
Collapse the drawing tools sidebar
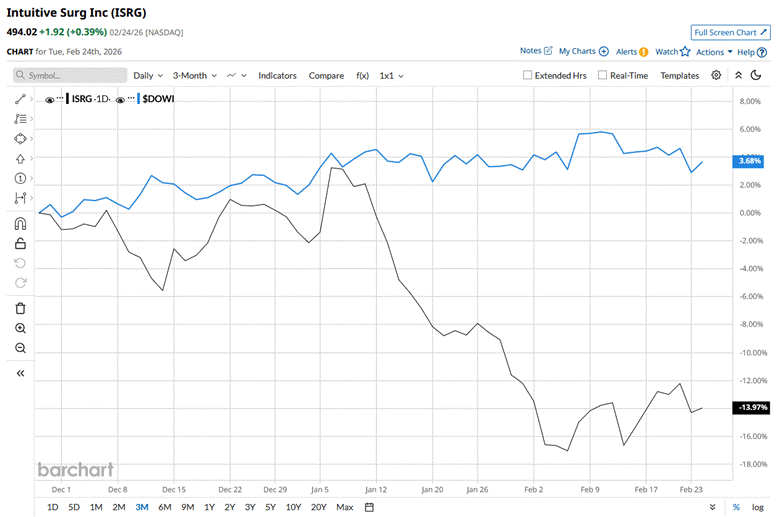[x=20, y=373]
